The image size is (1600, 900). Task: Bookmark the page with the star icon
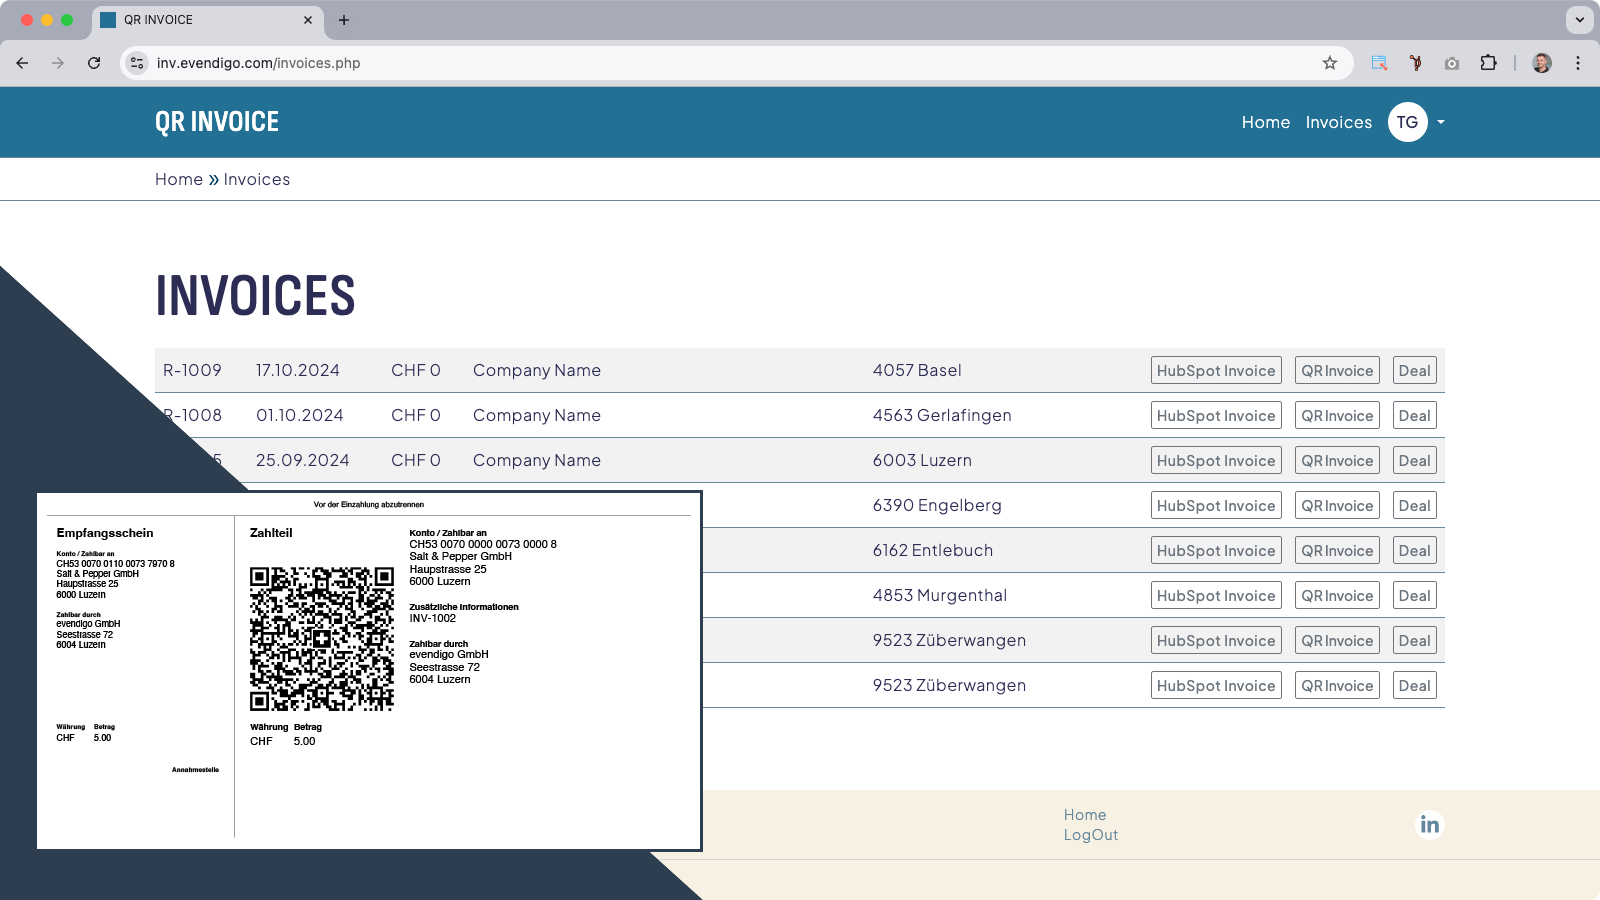click(1330, 62)
